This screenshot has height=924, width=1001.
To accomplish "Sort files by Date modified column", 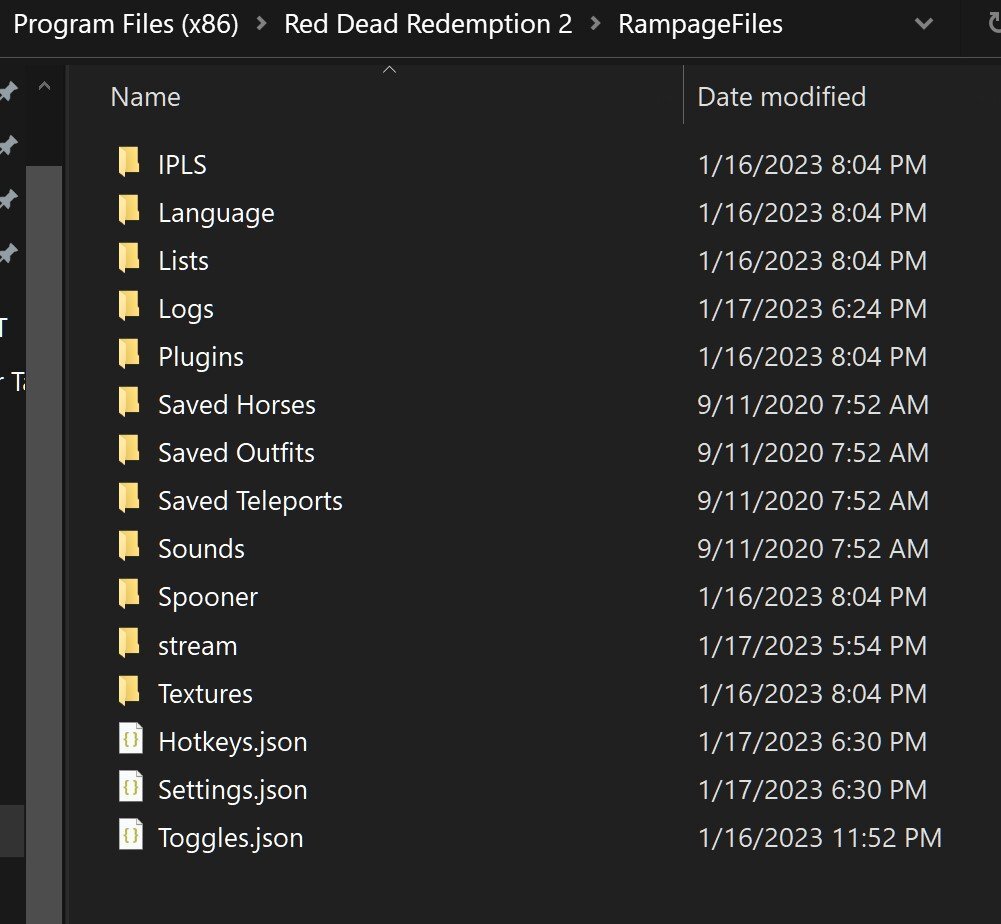I will pyautogui.click(x=781, y=97).
